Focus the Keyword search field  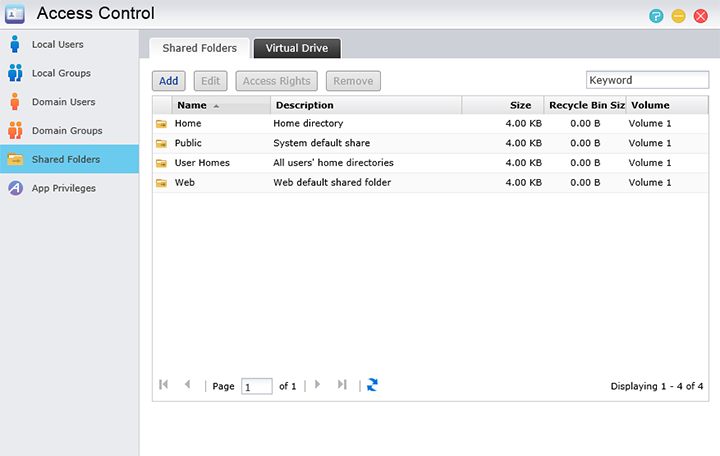[x=646, y=80]
